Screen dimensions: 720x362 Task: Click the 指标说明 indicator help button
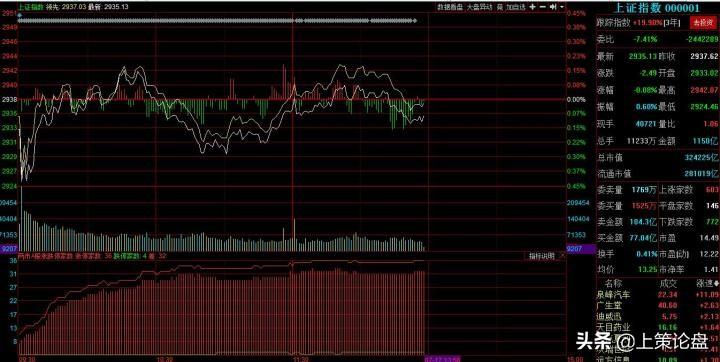(x=541, y=256)
